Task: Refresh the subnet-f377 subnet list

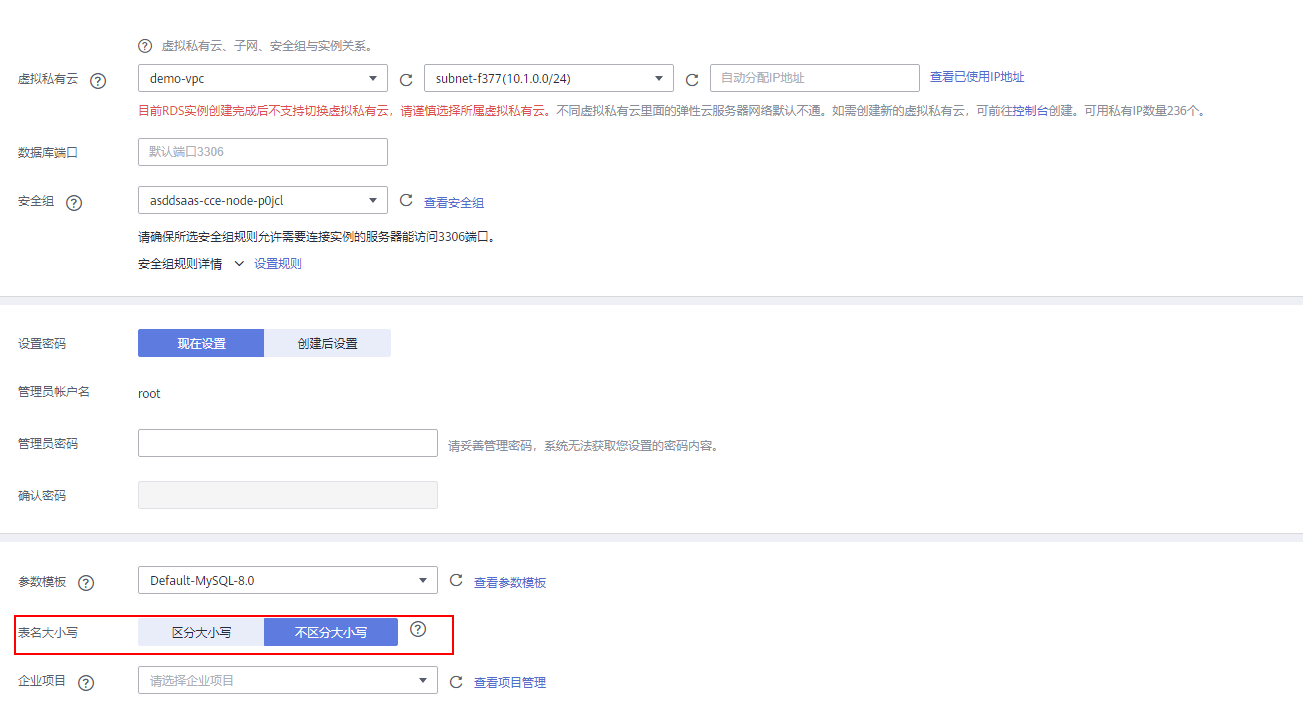Action: pyautogui.click(x=692, y=80)
